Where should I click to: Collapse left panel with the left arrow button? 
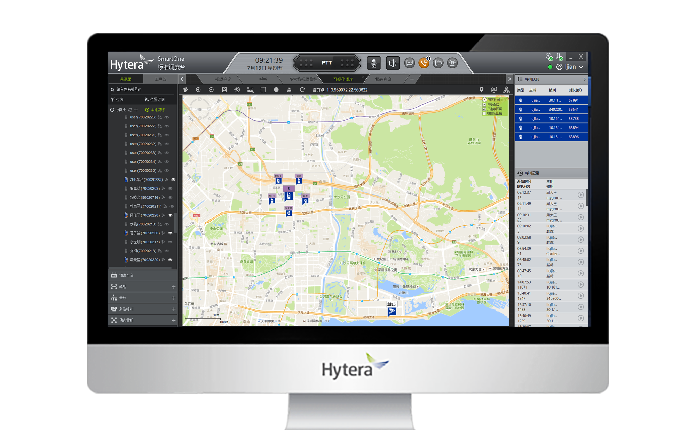tap(182, 79)
